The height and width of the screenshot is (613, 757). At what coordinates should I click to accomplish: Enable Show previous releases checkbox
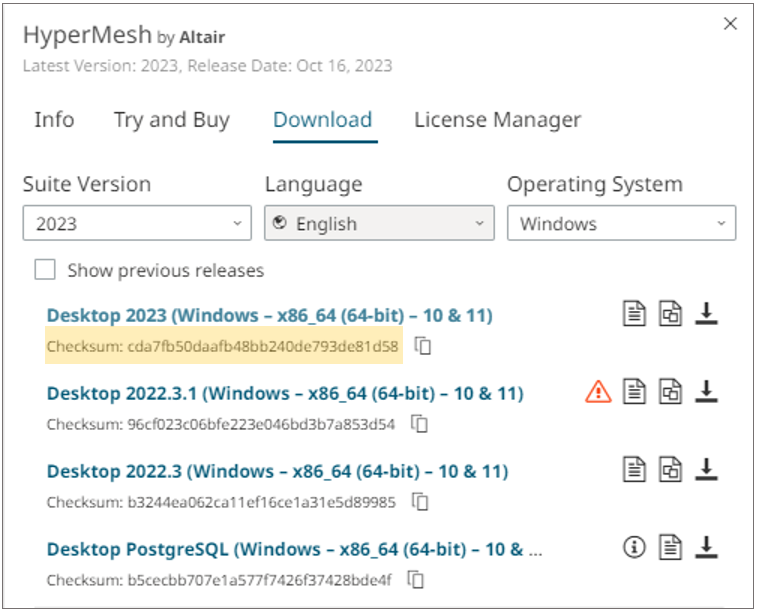pyautogui.click(x=45, y=270)
